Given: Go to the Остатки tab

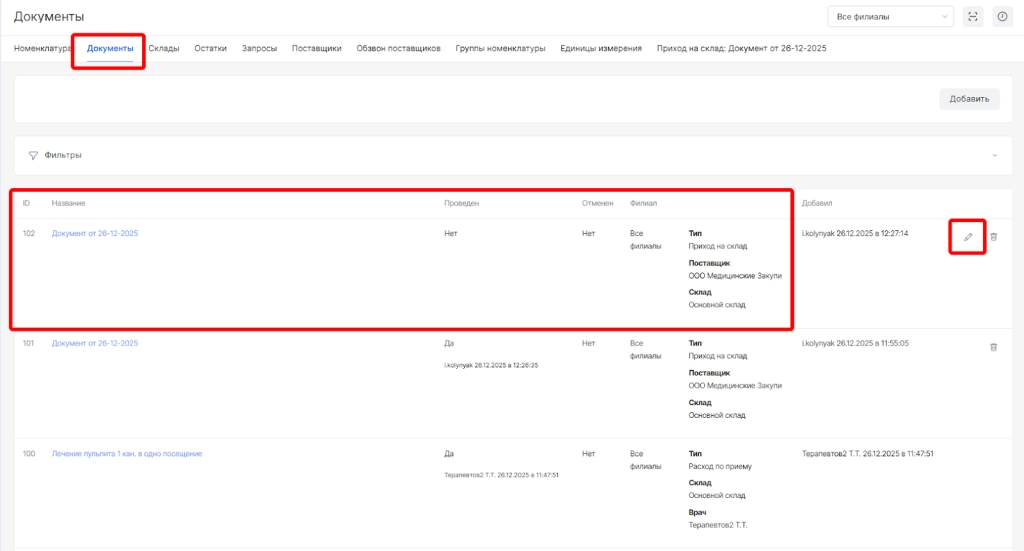Looking at the screenshot, I should pos(210,48).
